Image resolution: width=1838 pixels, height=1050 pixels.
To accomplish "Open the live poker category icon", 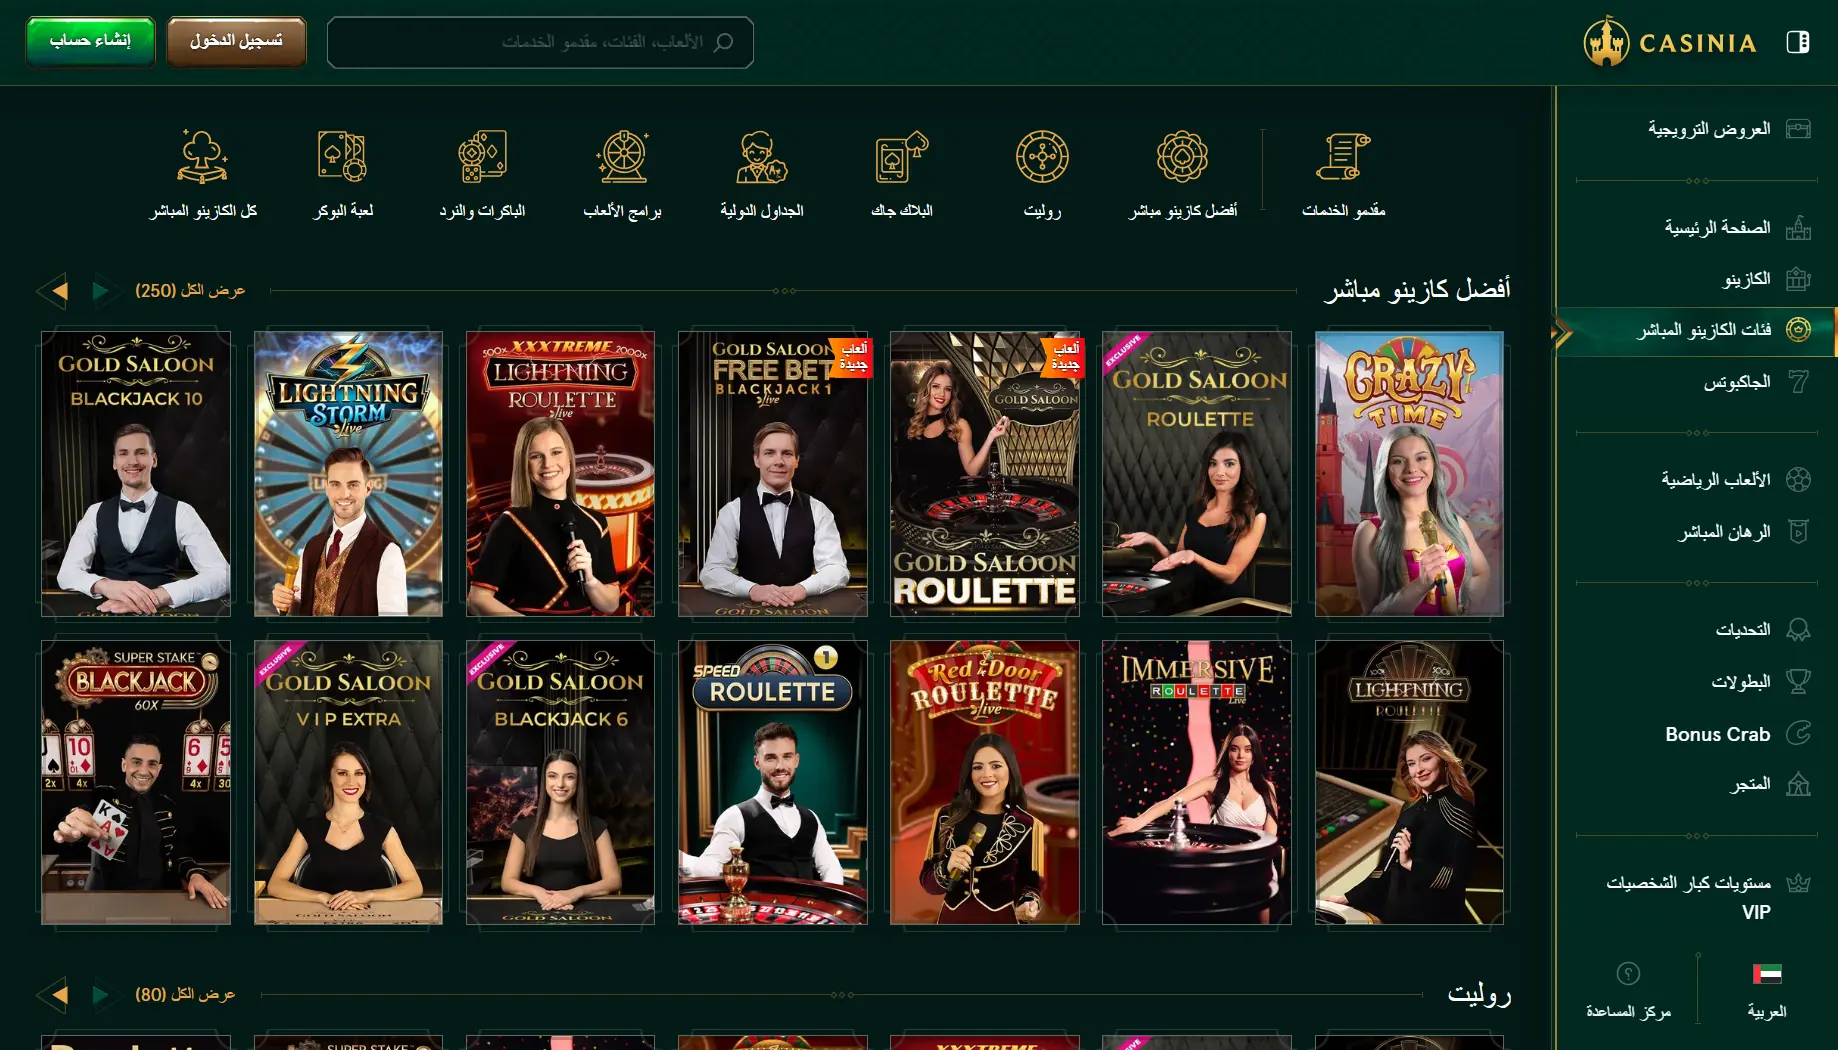I will pyautogui.click(x=342, y=157).
